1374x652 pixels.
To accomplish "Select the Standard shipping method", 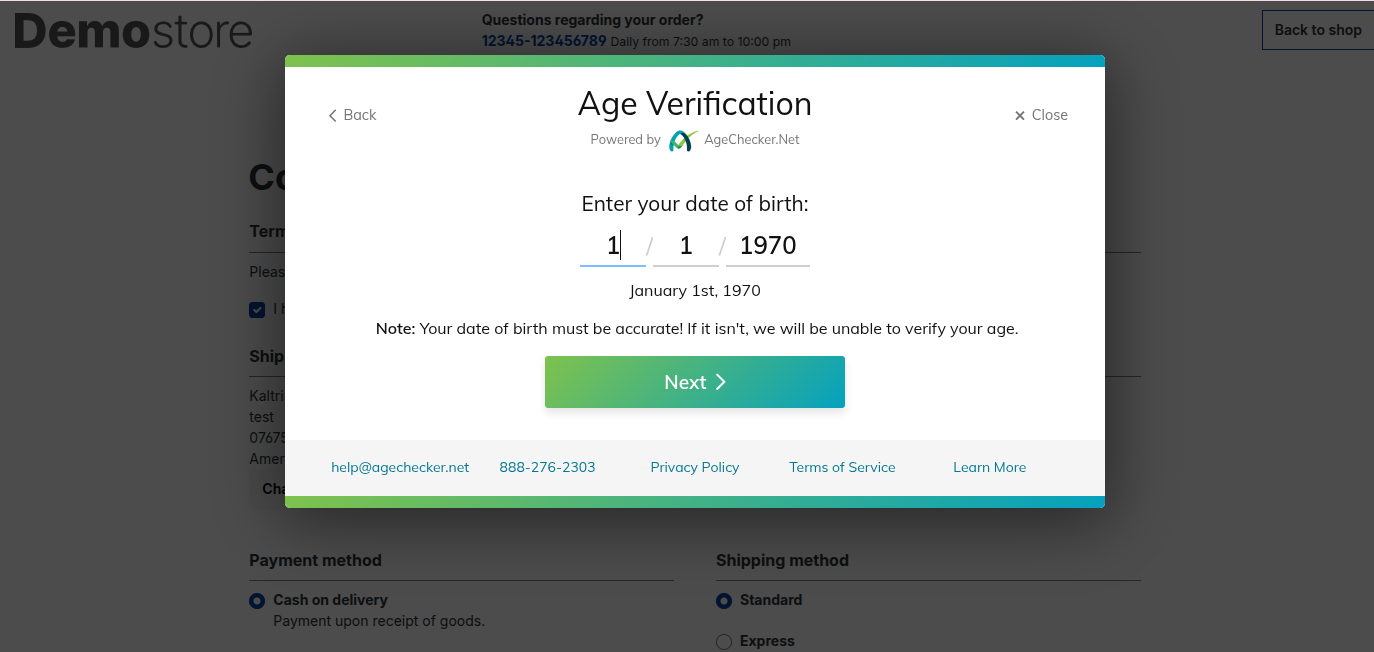I will point(724,601).
